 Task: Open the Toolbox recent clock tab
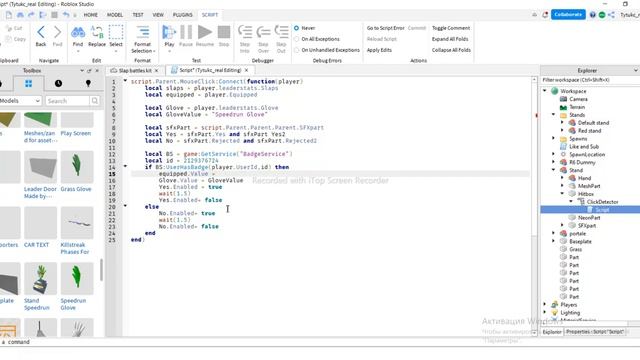58,84
